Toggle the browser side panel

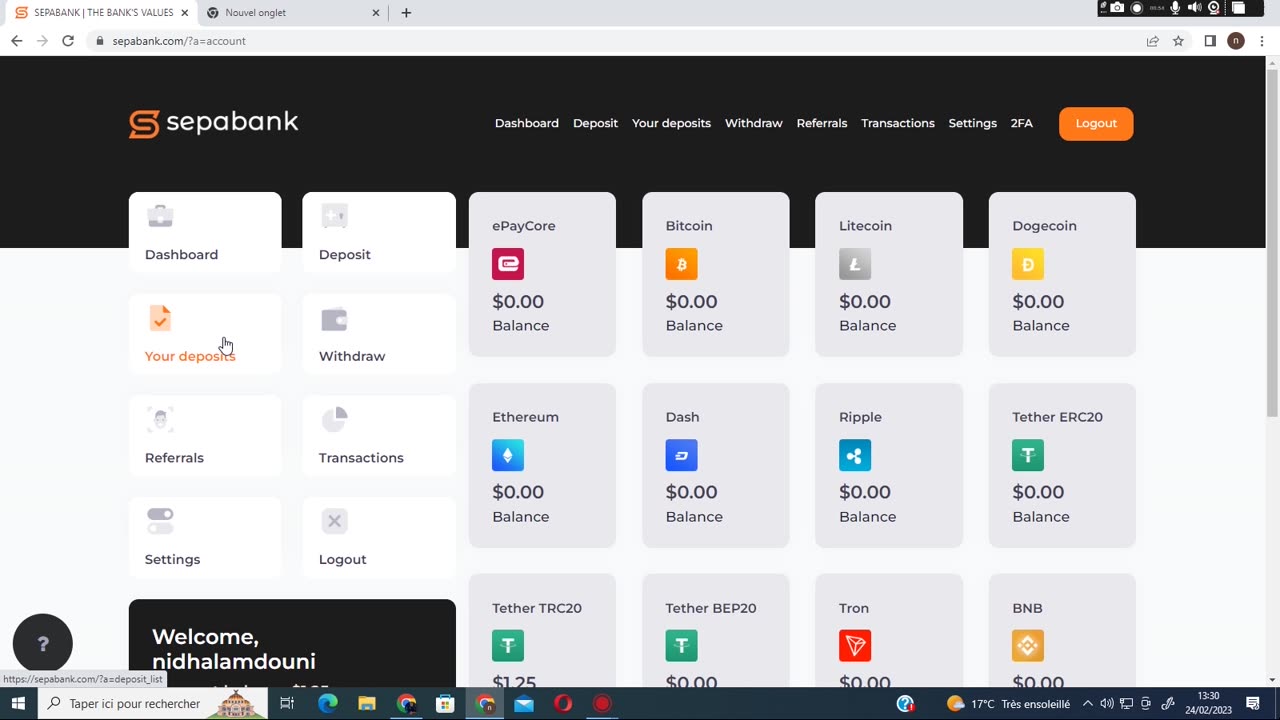point(1210,41)
